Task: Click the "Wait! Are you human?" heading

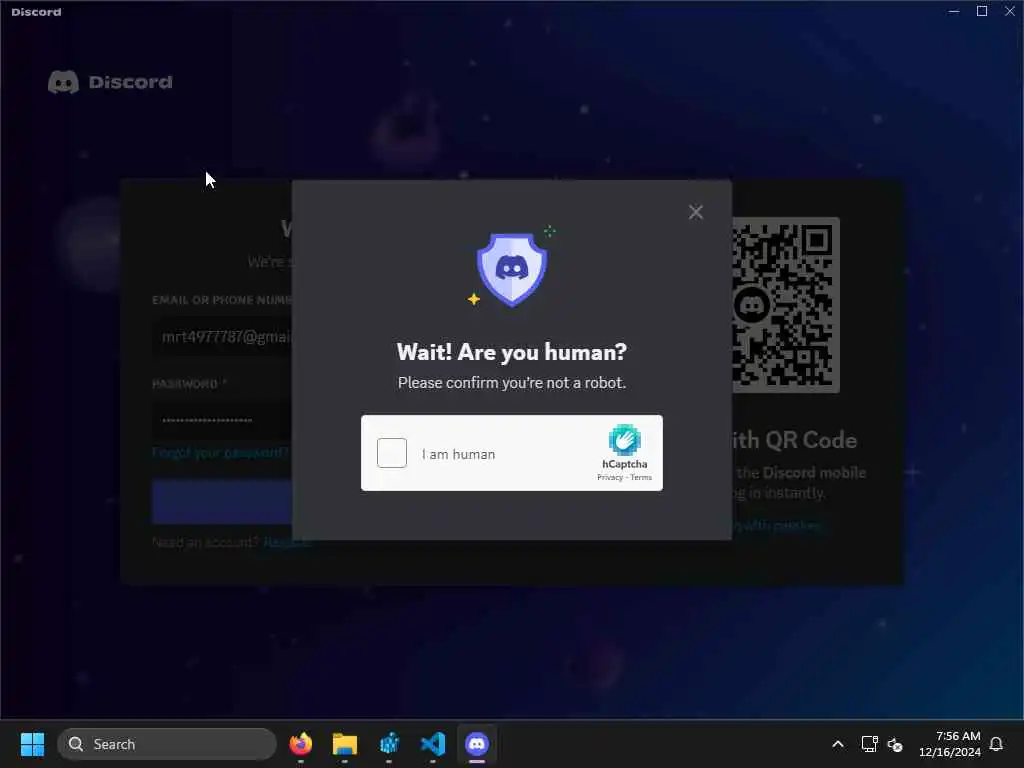Action: click(512, 352)
